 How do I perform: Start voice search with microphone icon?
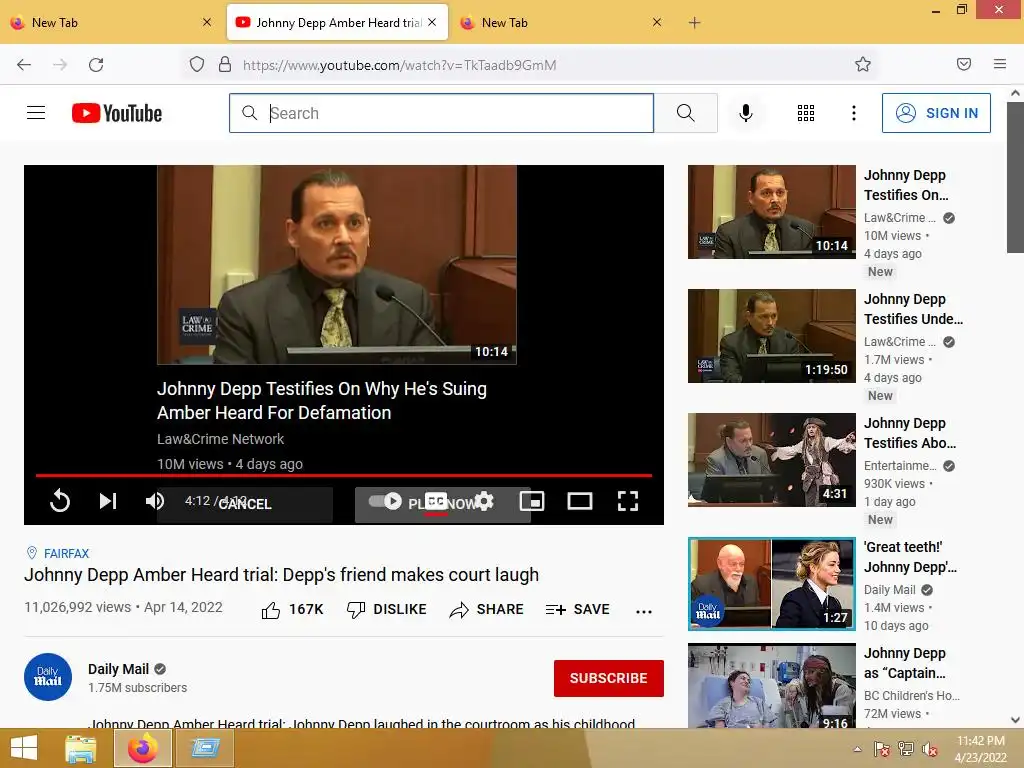pos(746,113)
